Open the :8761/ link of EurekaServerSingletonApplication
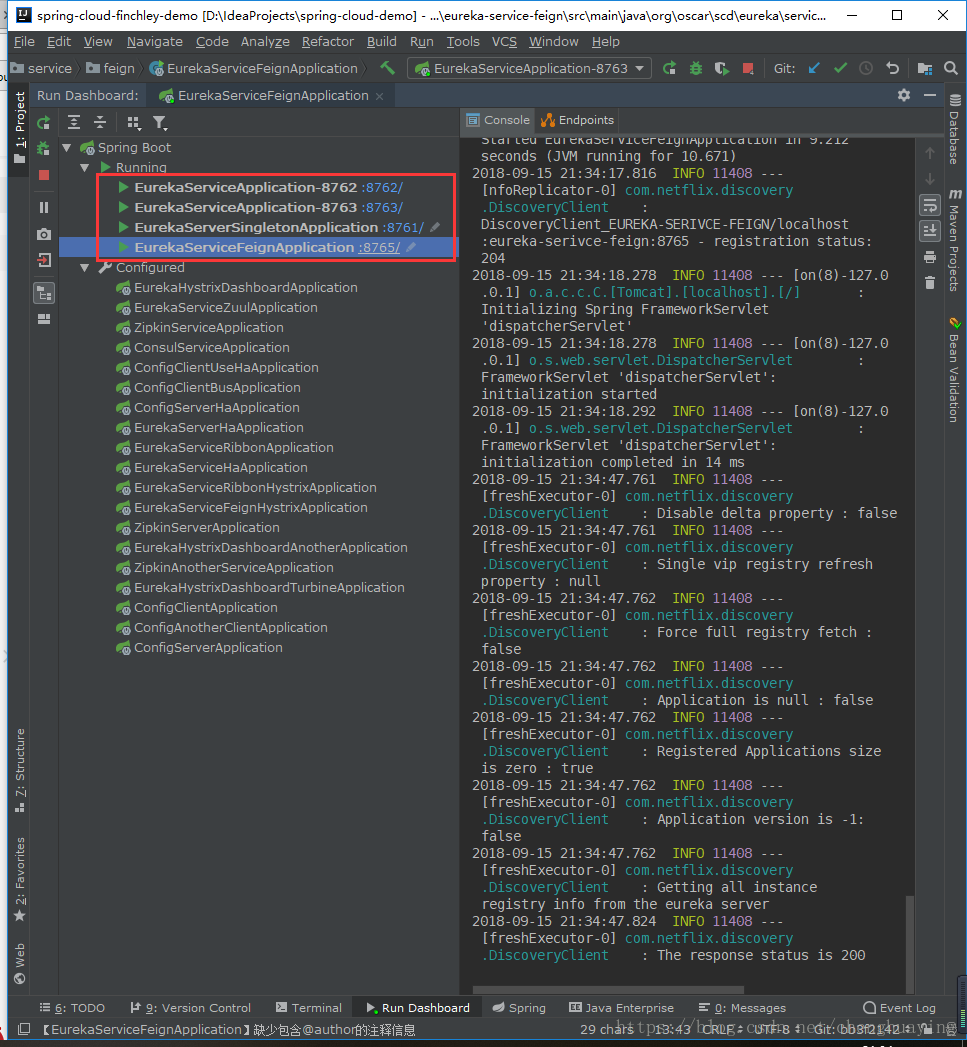The image size is (967, 1047). click(x=403, y=228)
